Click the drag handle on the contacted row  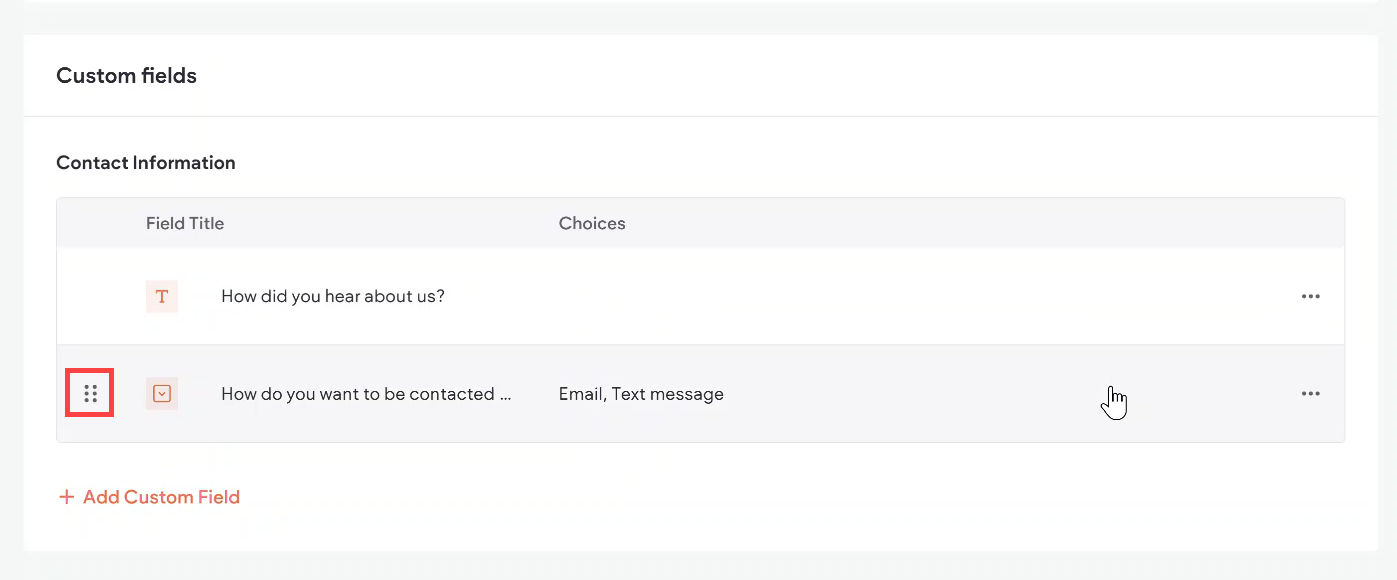pyautogui.click(x=90, y=394)
